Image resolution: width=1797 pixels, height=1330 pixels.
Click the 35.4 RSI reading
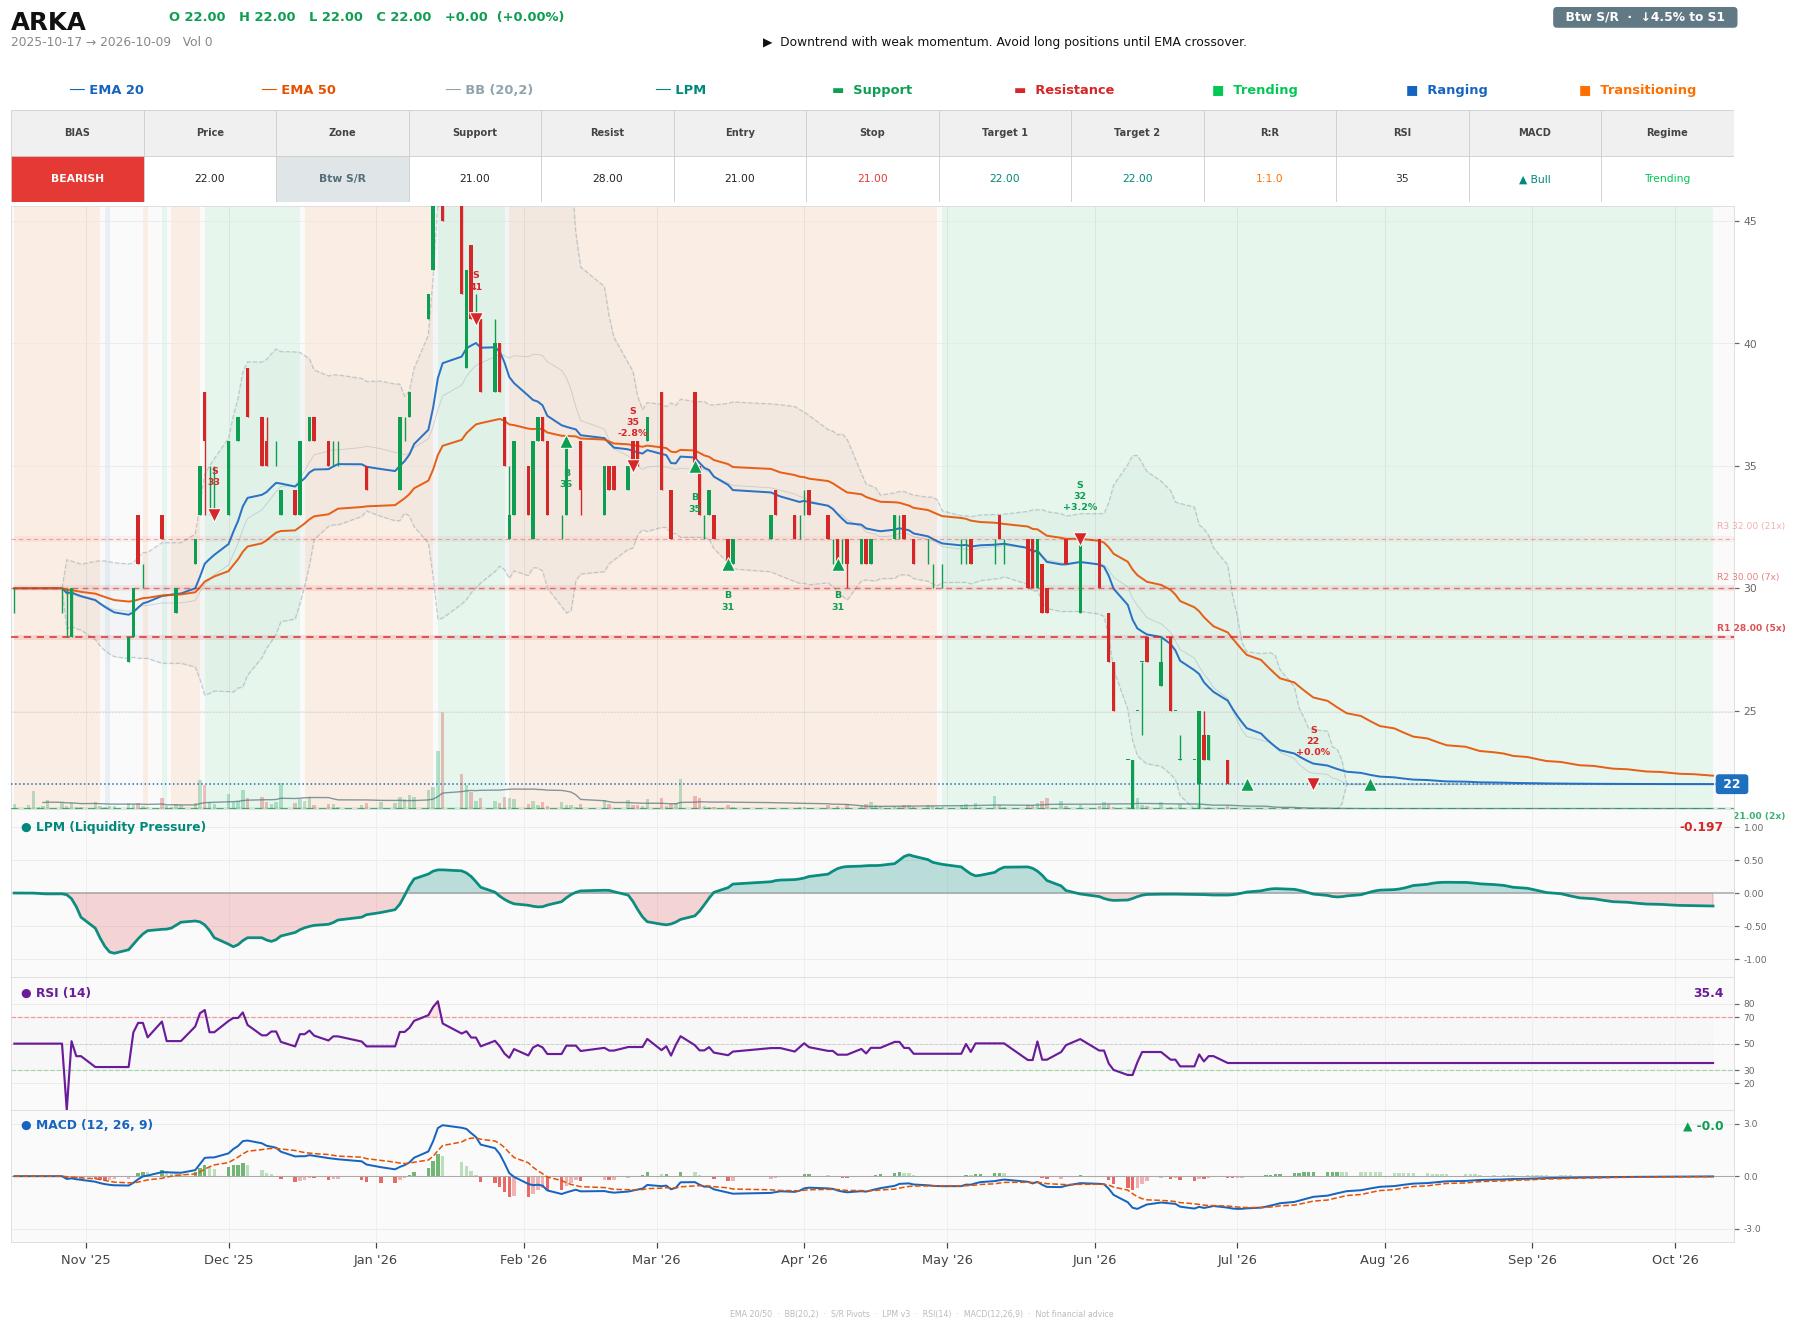(x=1708, y=993)
